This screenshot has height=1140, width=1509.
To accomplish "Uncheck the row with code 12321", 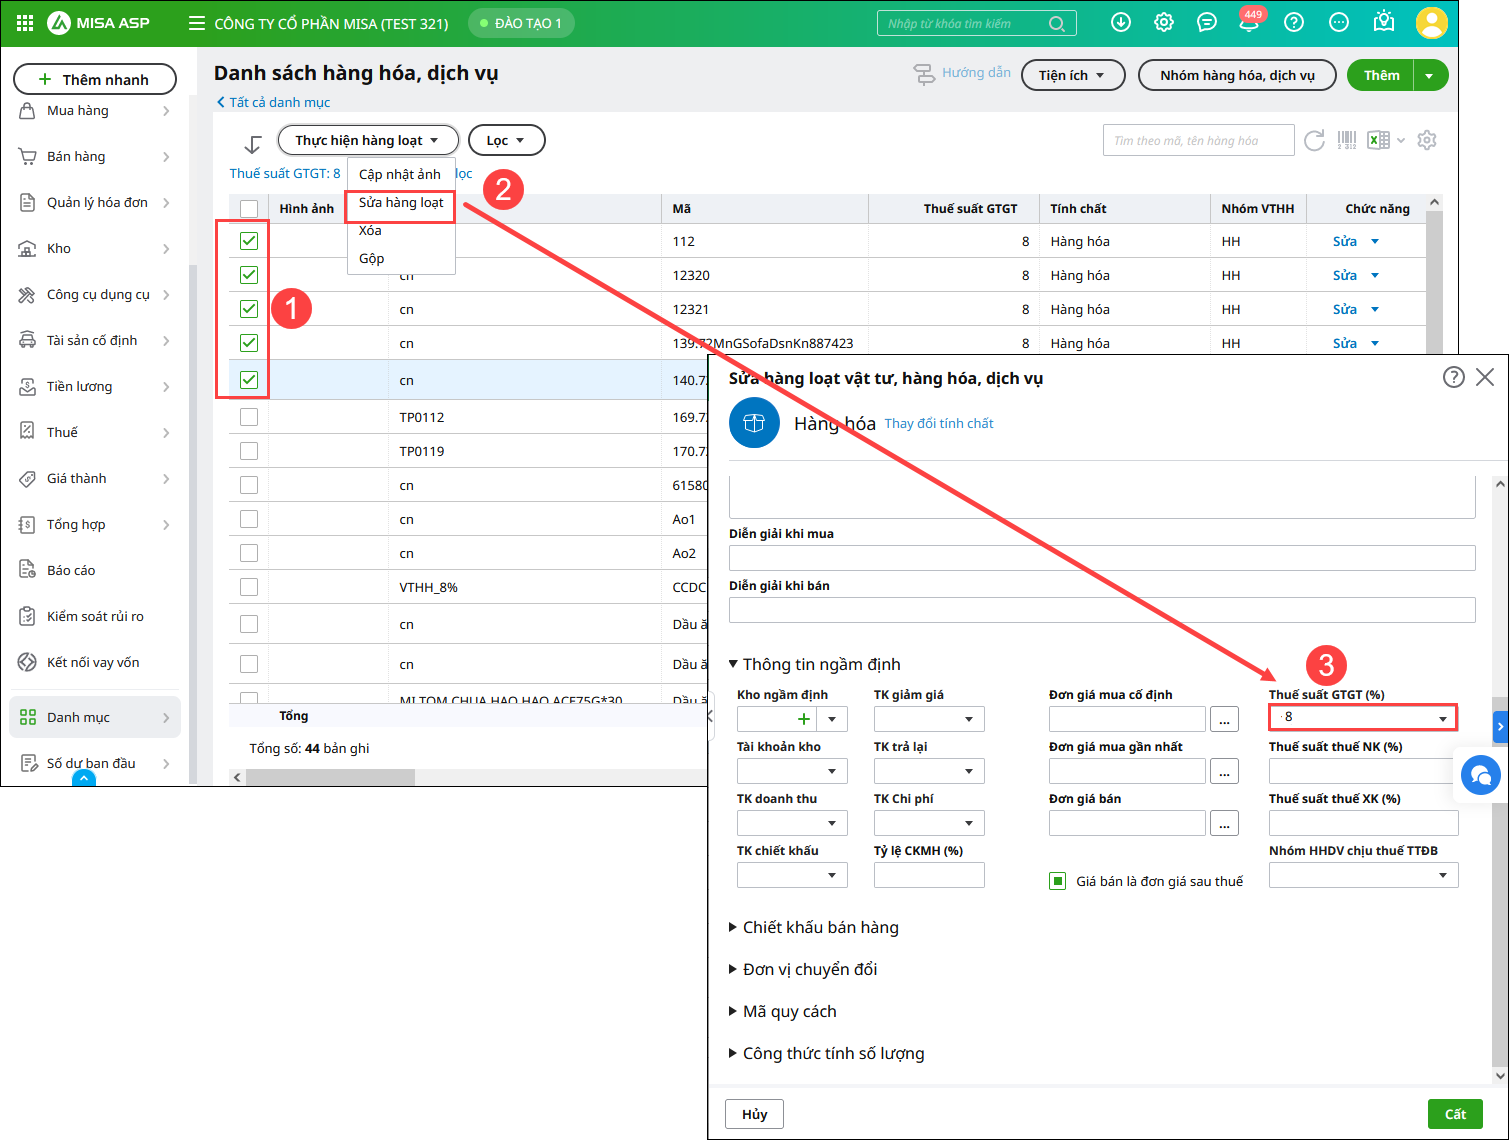I will (249, 309).
